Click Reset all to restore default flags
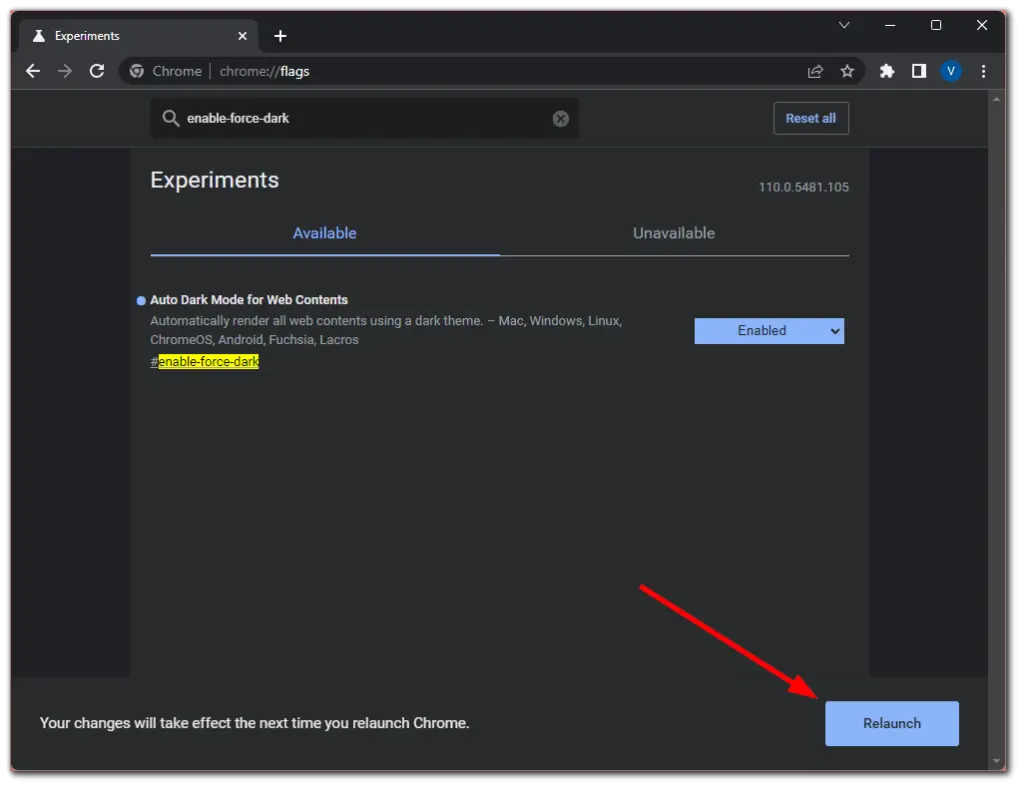The image size is (1024, 789). 810,117
